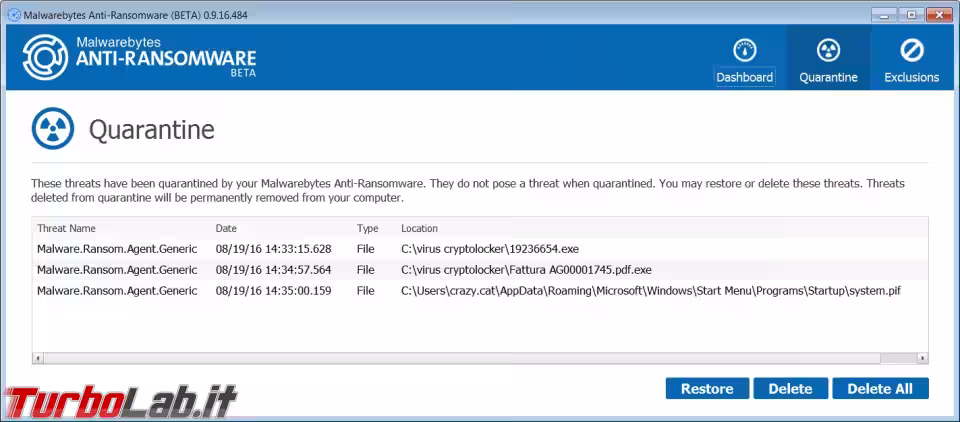Sort by the Location column header
960x422 pixels.
click(x=419, y=228)
